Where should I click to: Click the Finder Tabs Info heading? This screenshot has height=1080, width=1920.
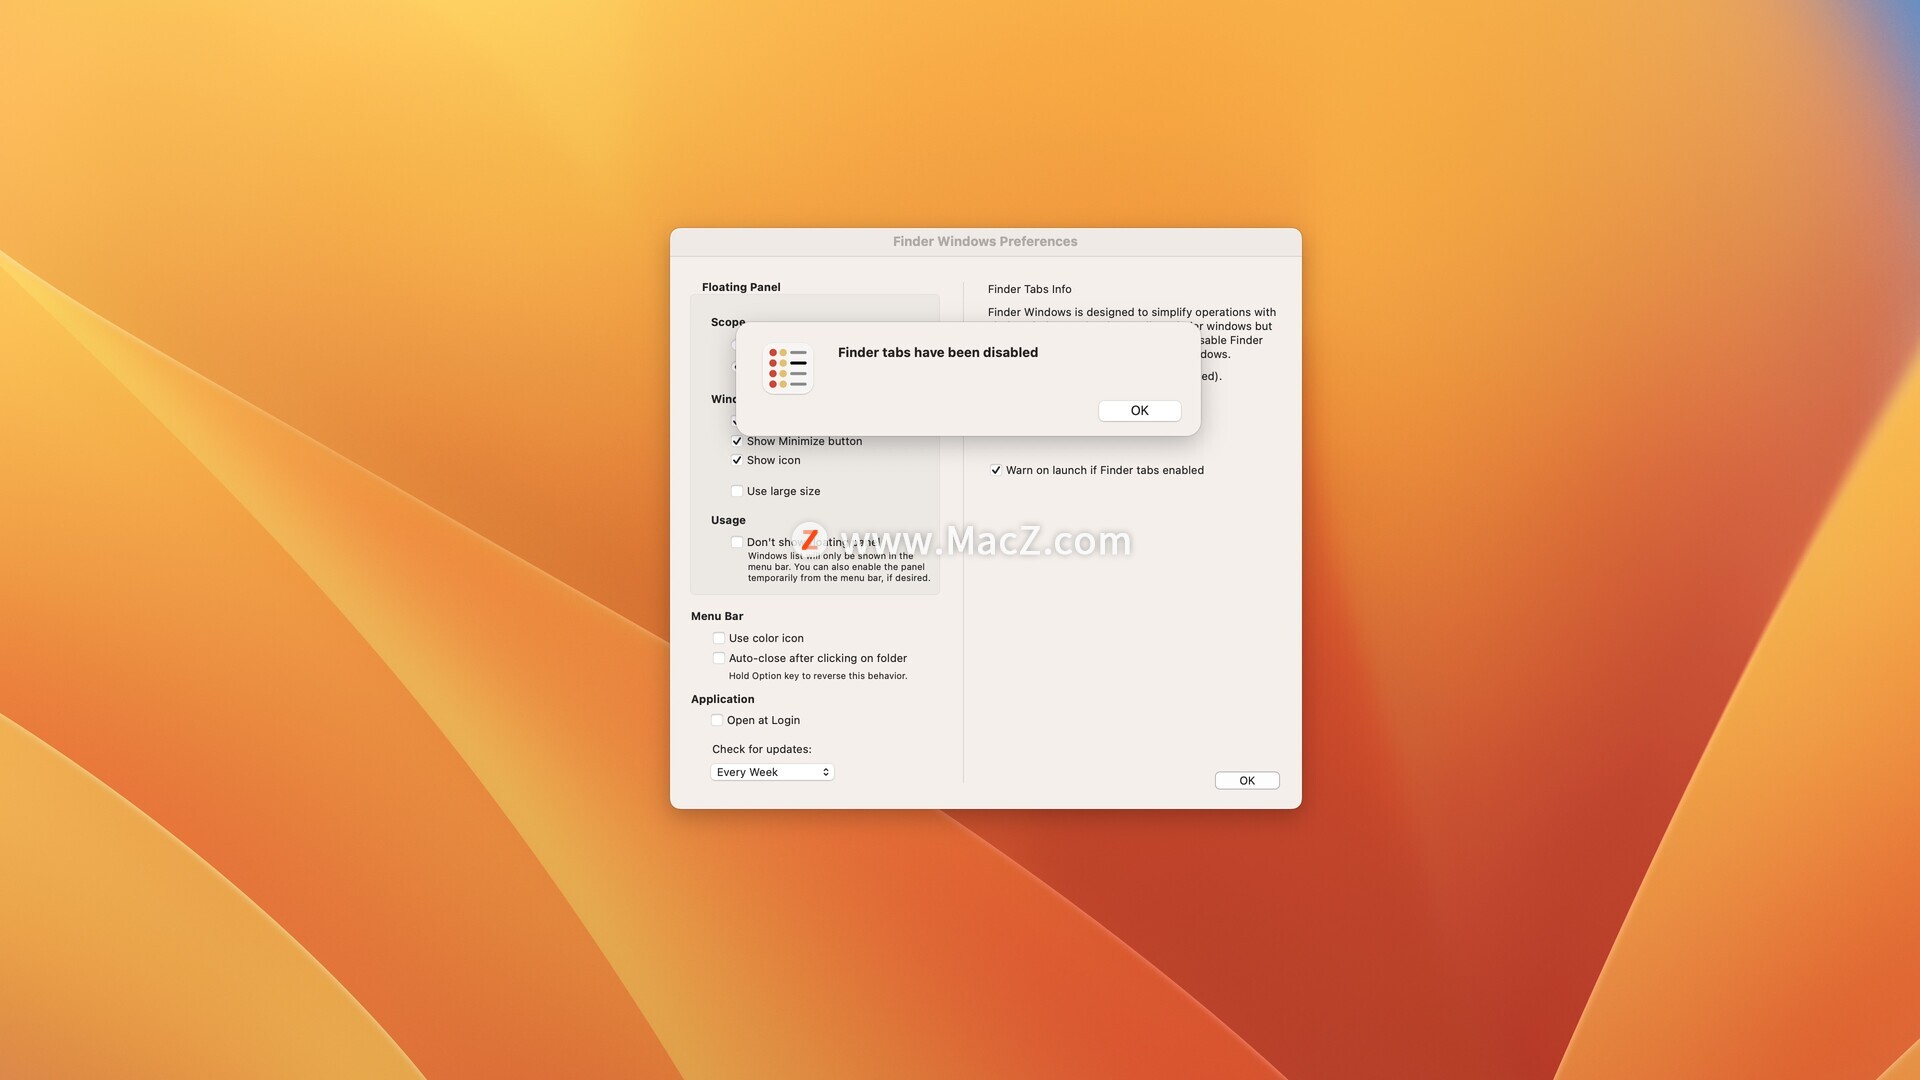click(1029, 289)
